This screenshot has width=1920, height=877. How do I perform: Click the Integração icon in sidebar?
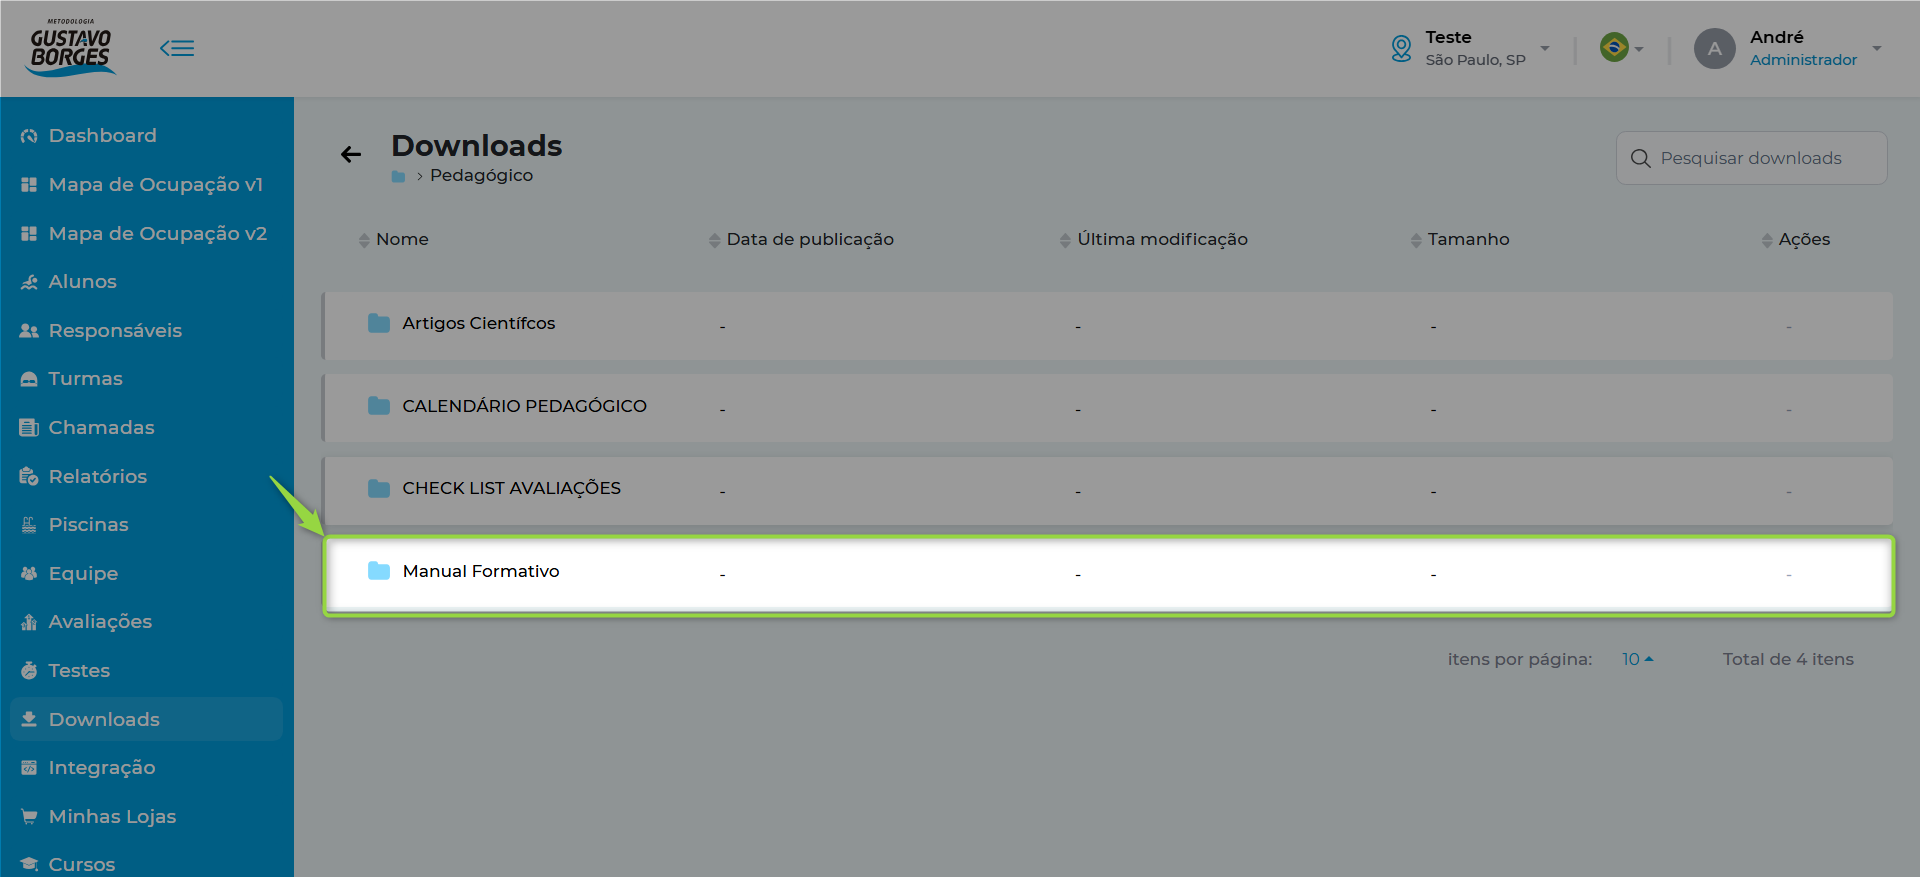(x=29, y=768)
